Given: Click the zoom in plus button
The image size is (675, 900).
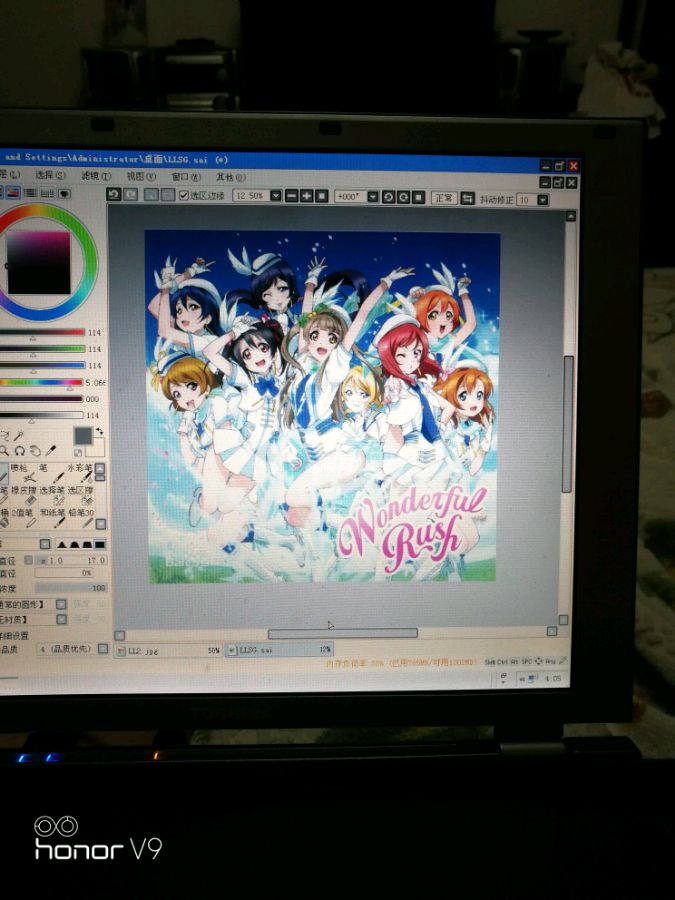Looking at the screenshot, I should [x=307, y=196].
